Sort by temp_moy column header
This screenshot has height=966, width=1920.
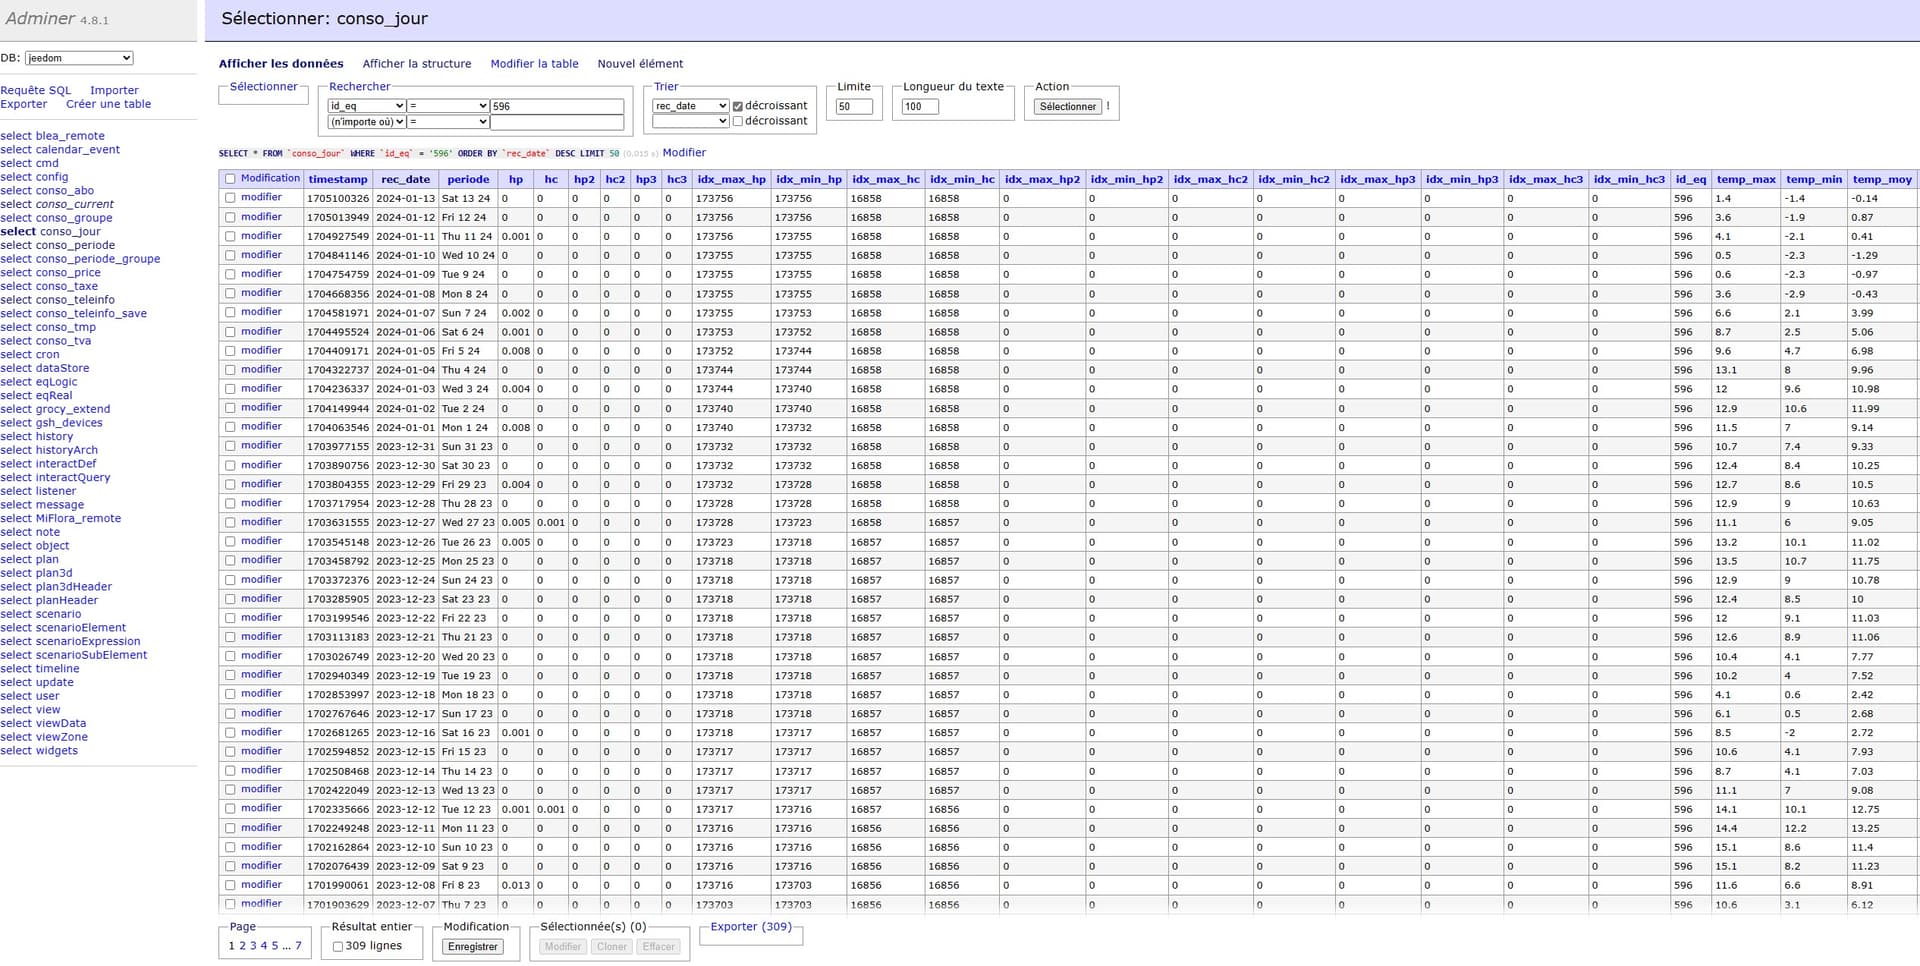tap(1881, 180)
